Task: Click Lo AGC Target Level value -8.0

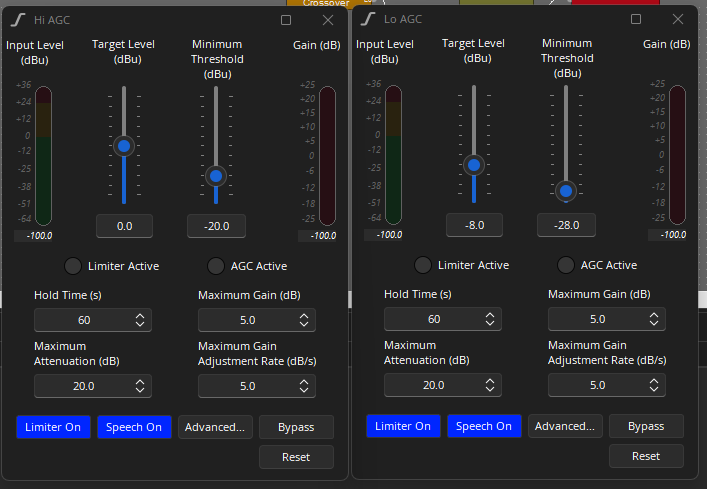Action: coord(474,225)
